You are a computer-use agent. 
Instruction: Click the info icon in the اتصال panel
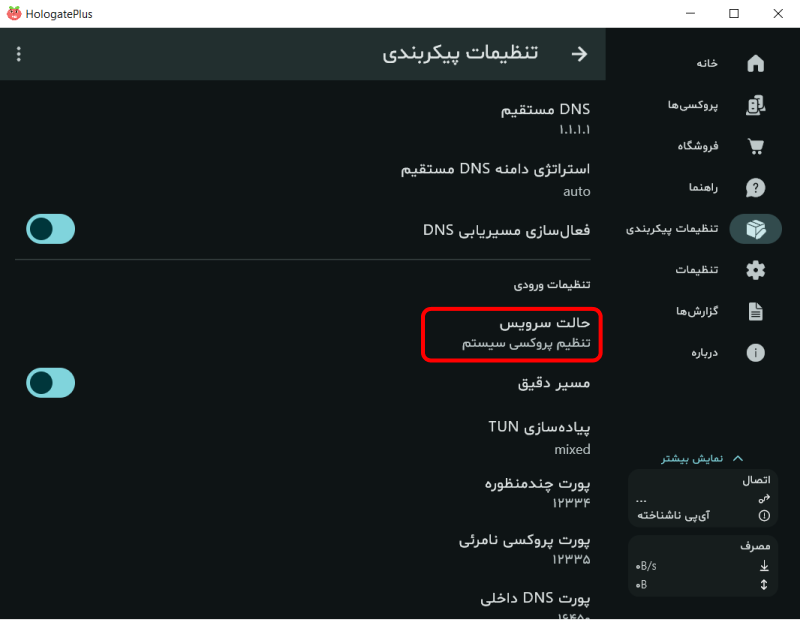[x=763, y=515]
